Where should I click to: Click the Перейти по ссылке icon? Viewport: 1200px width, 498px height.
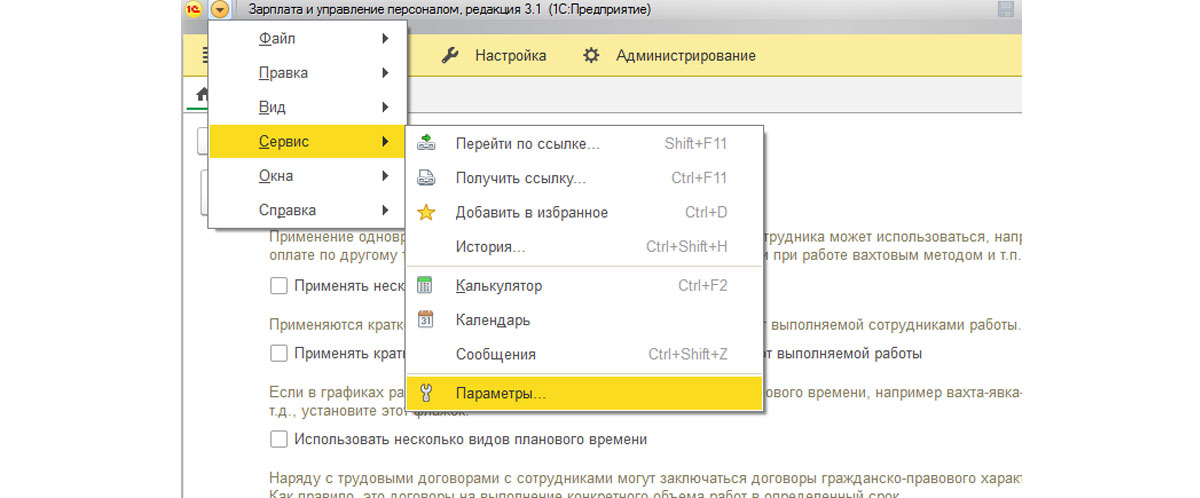(x=426, y=143)
